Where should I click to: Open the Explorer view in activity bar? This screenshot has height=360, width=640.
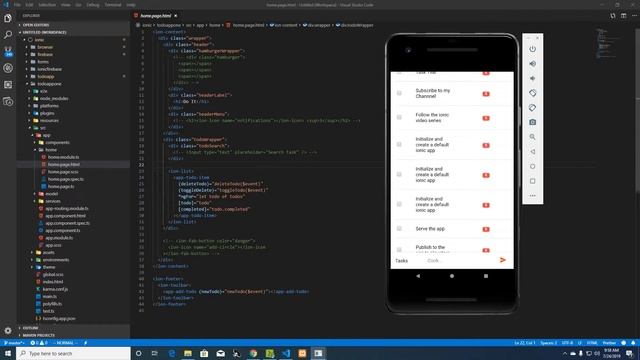[x=8, y=18]
